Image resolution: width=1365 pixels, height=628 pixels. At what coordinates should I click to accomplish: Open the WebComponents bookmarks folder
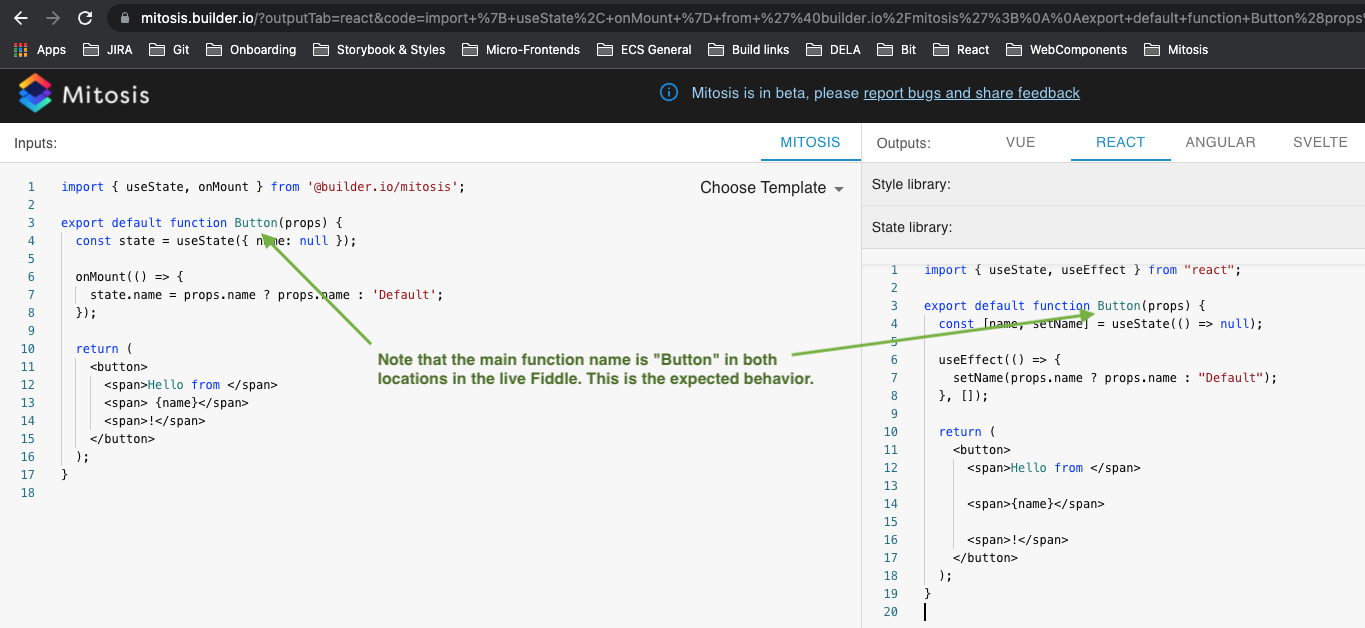point(1066,49)
